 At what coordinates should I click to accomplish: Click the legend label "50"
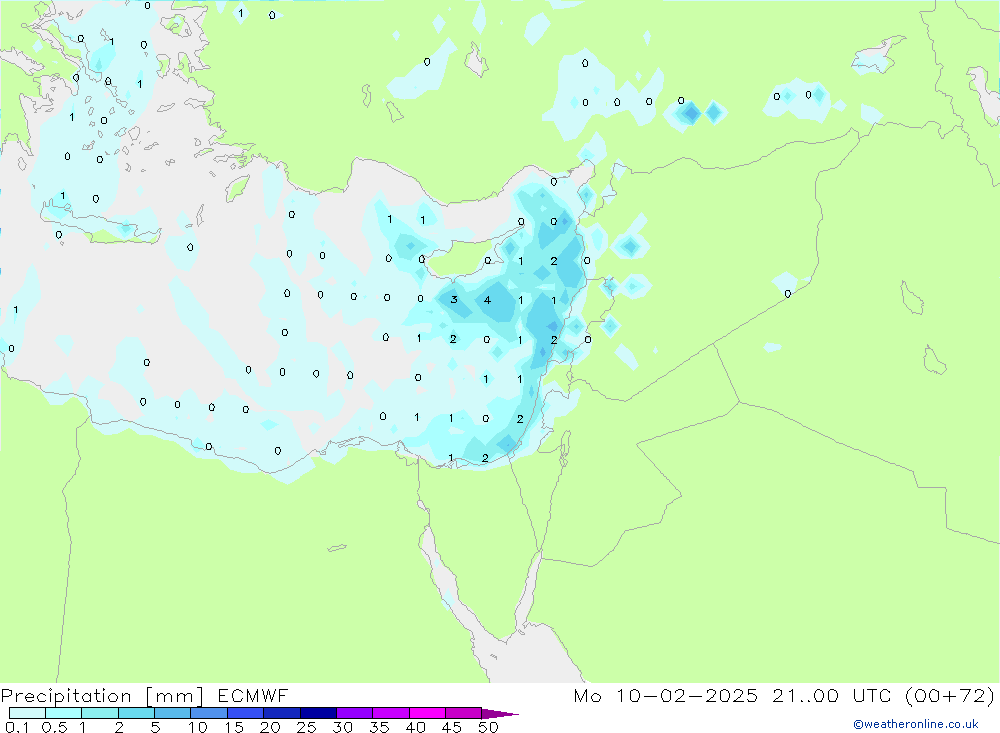pos(489,727)
